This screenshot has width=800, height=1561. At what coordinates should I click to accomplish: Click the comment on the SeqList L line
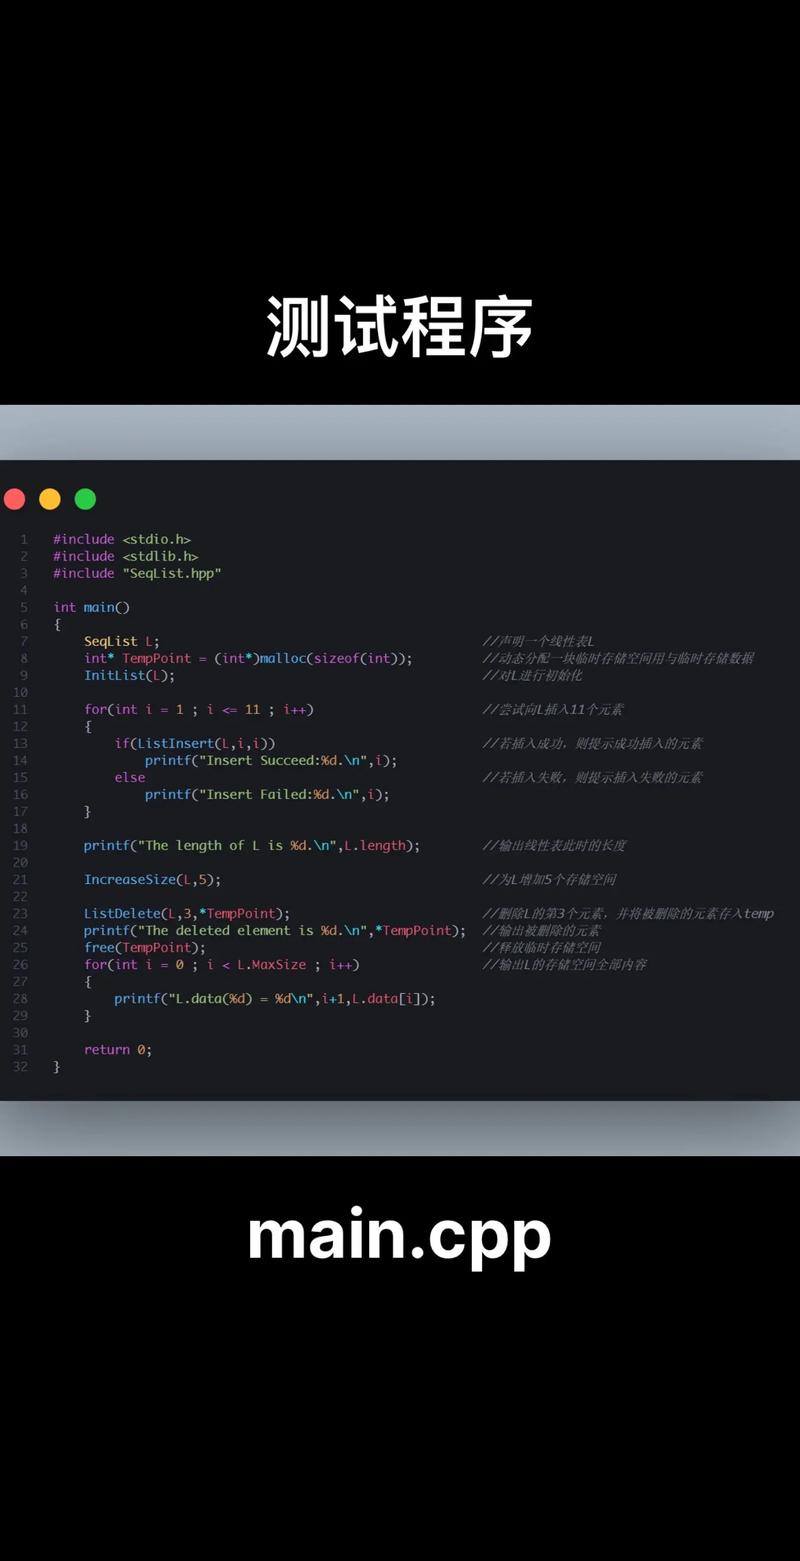pyautogui.click(x=538, y=641)
